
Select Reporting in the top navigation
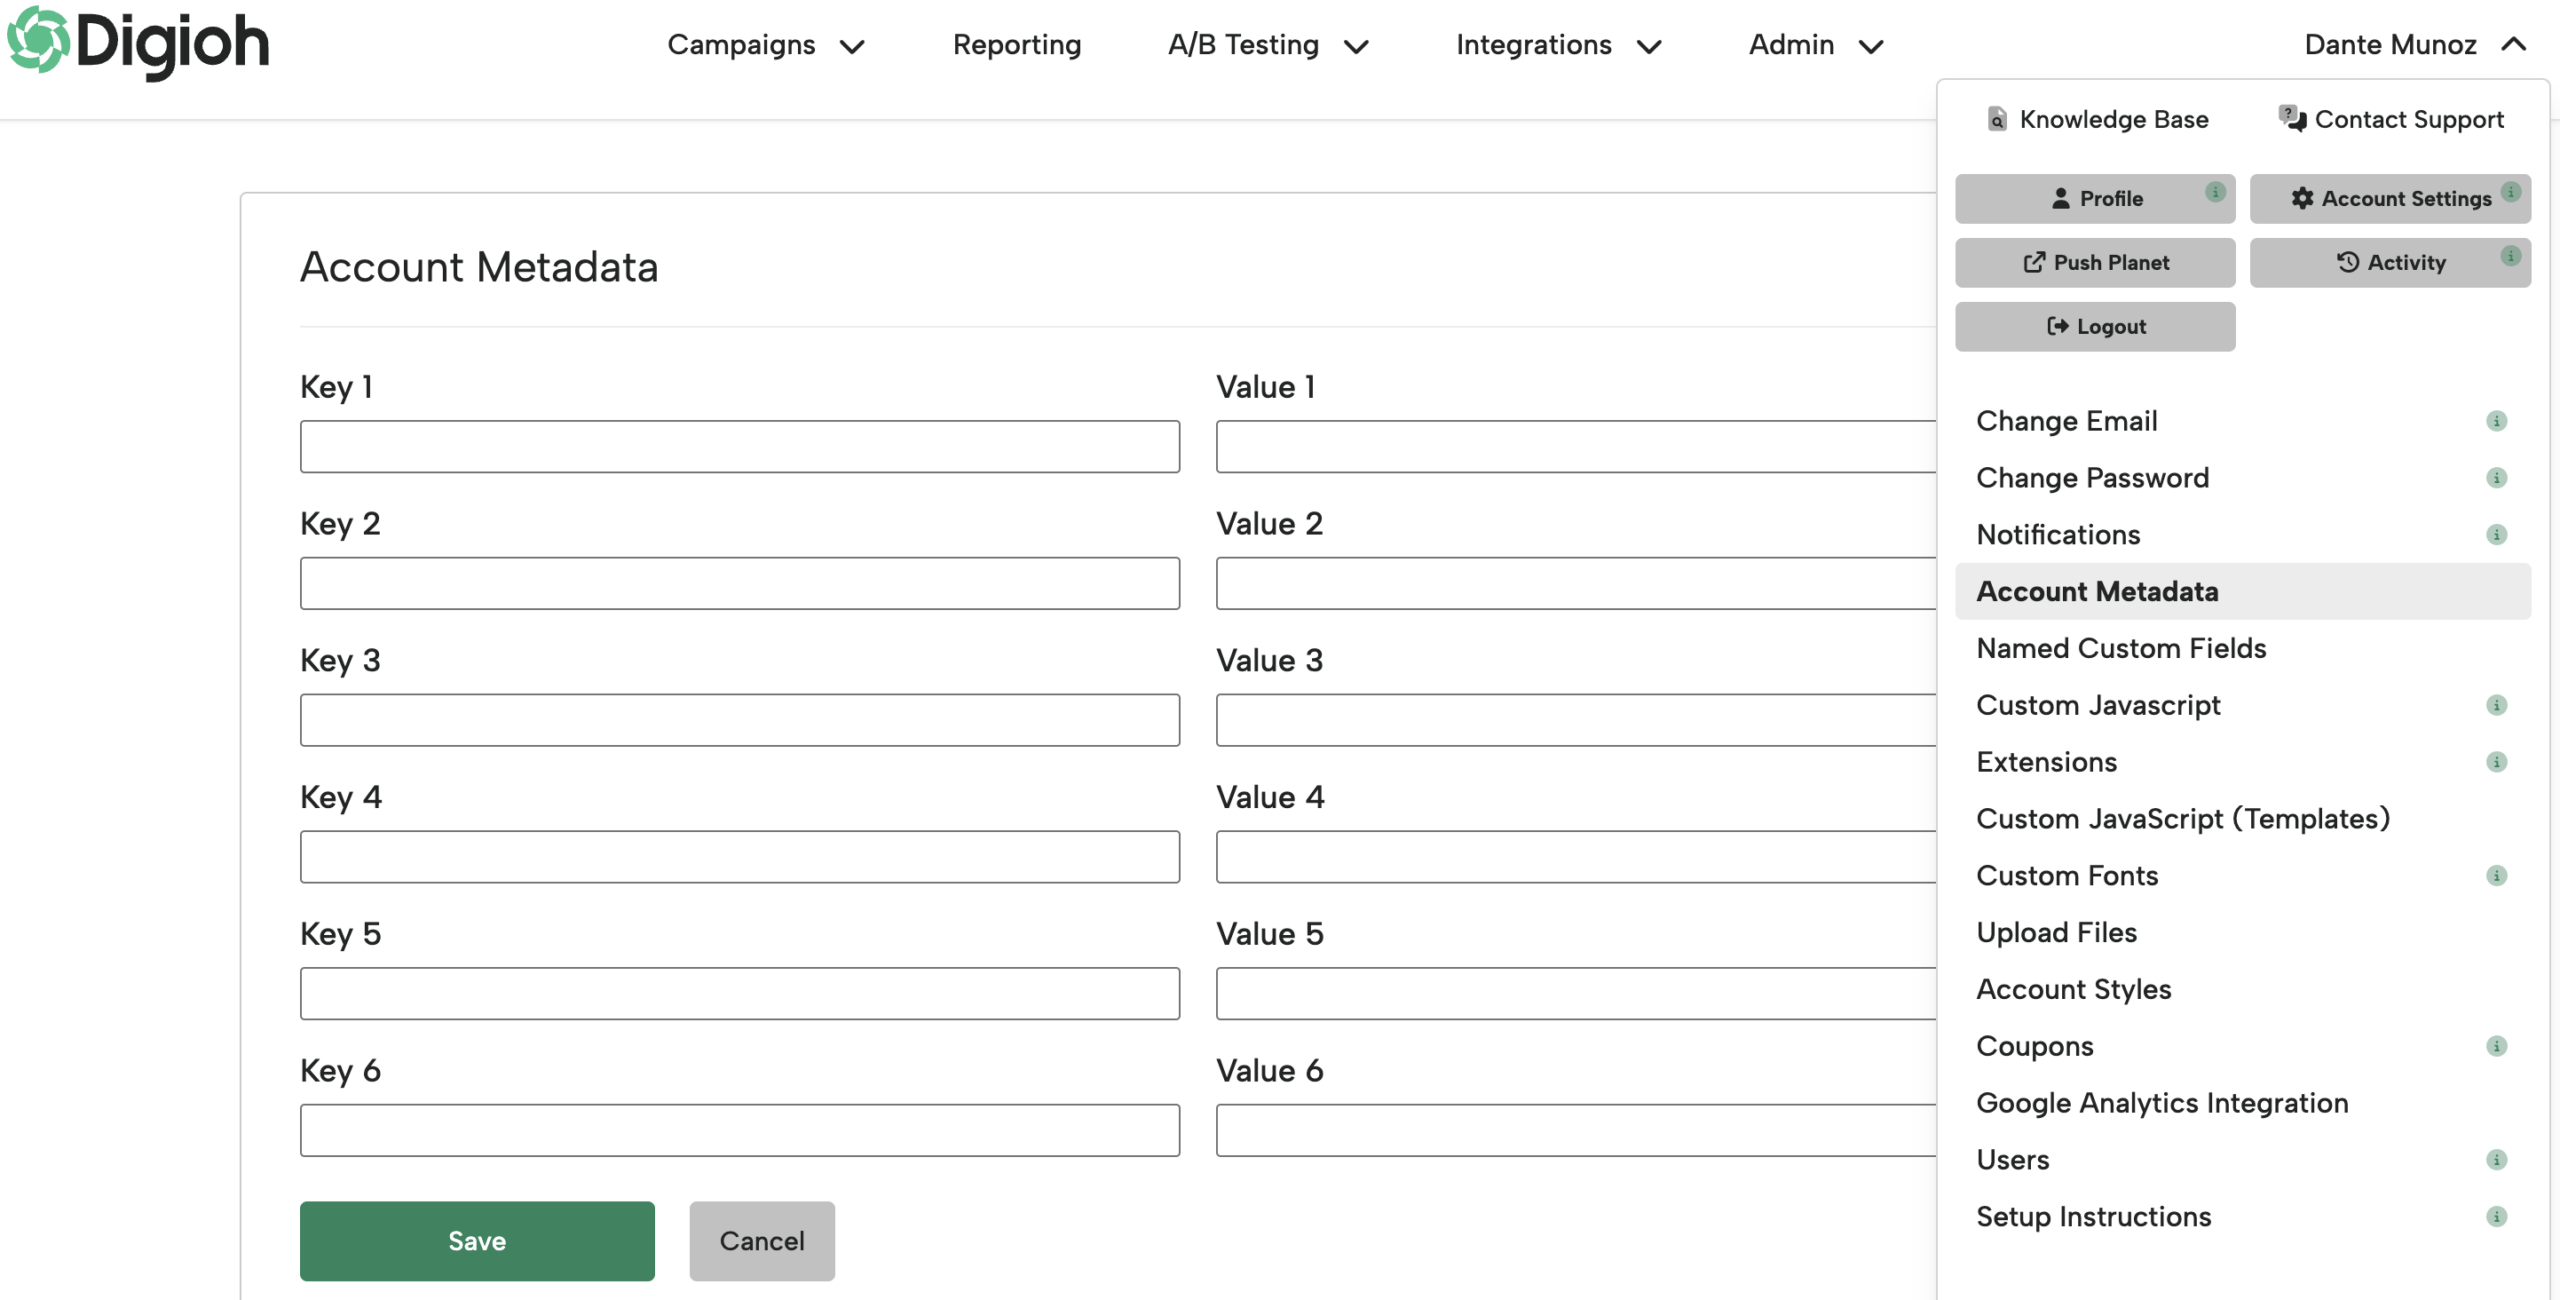(1017, 45)
